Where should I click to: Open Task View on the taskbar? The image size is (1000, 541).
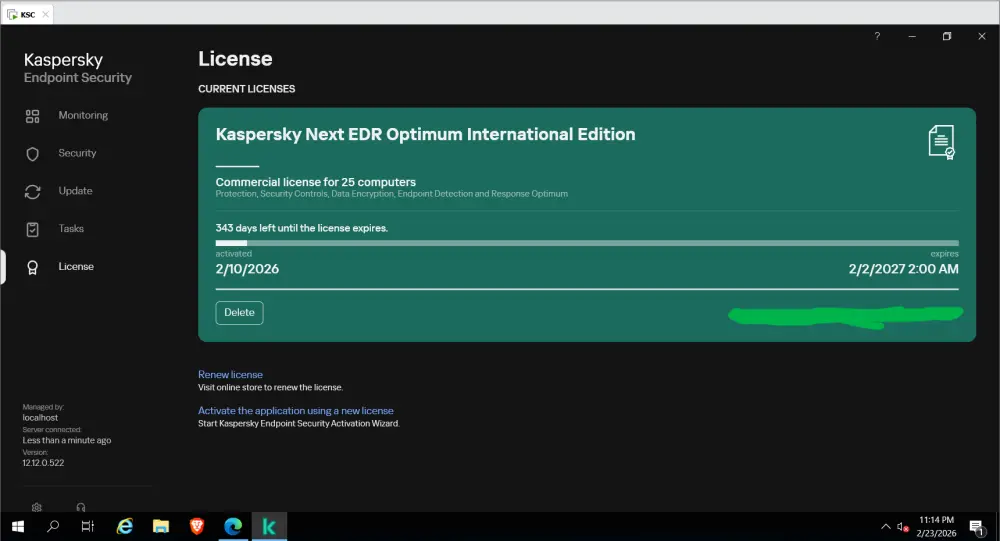[88, 526]
